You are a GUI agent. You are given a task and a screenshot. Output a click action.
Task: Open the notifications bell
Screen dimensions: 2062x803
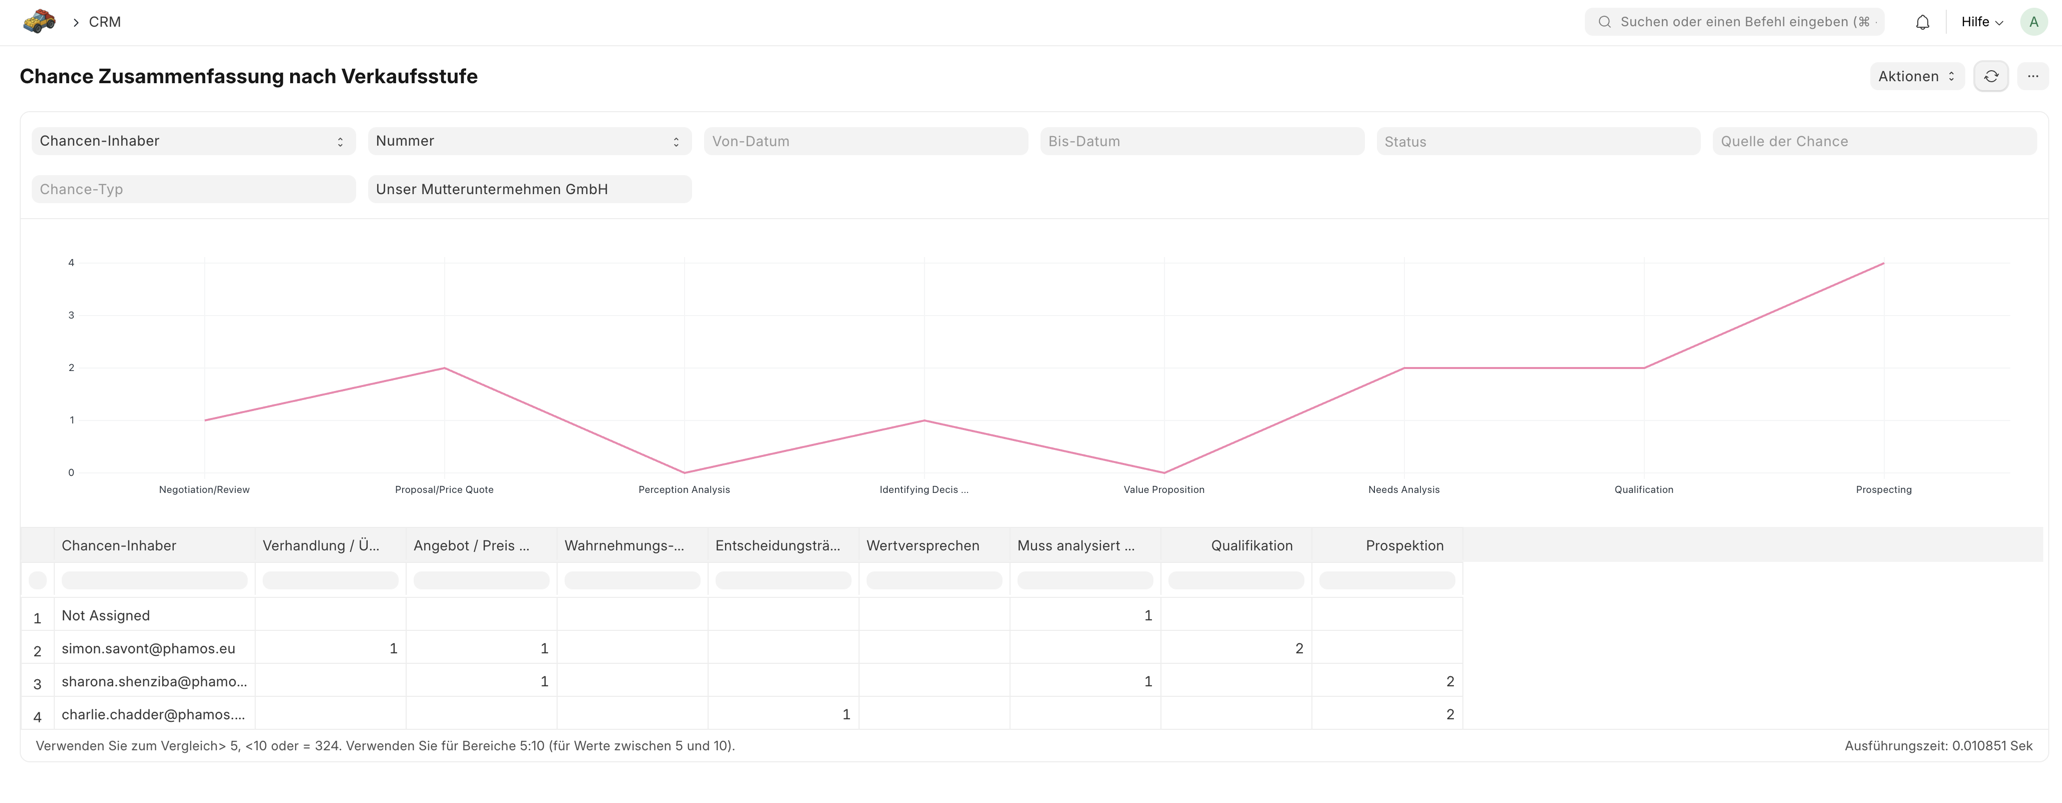pos(1922,22)
